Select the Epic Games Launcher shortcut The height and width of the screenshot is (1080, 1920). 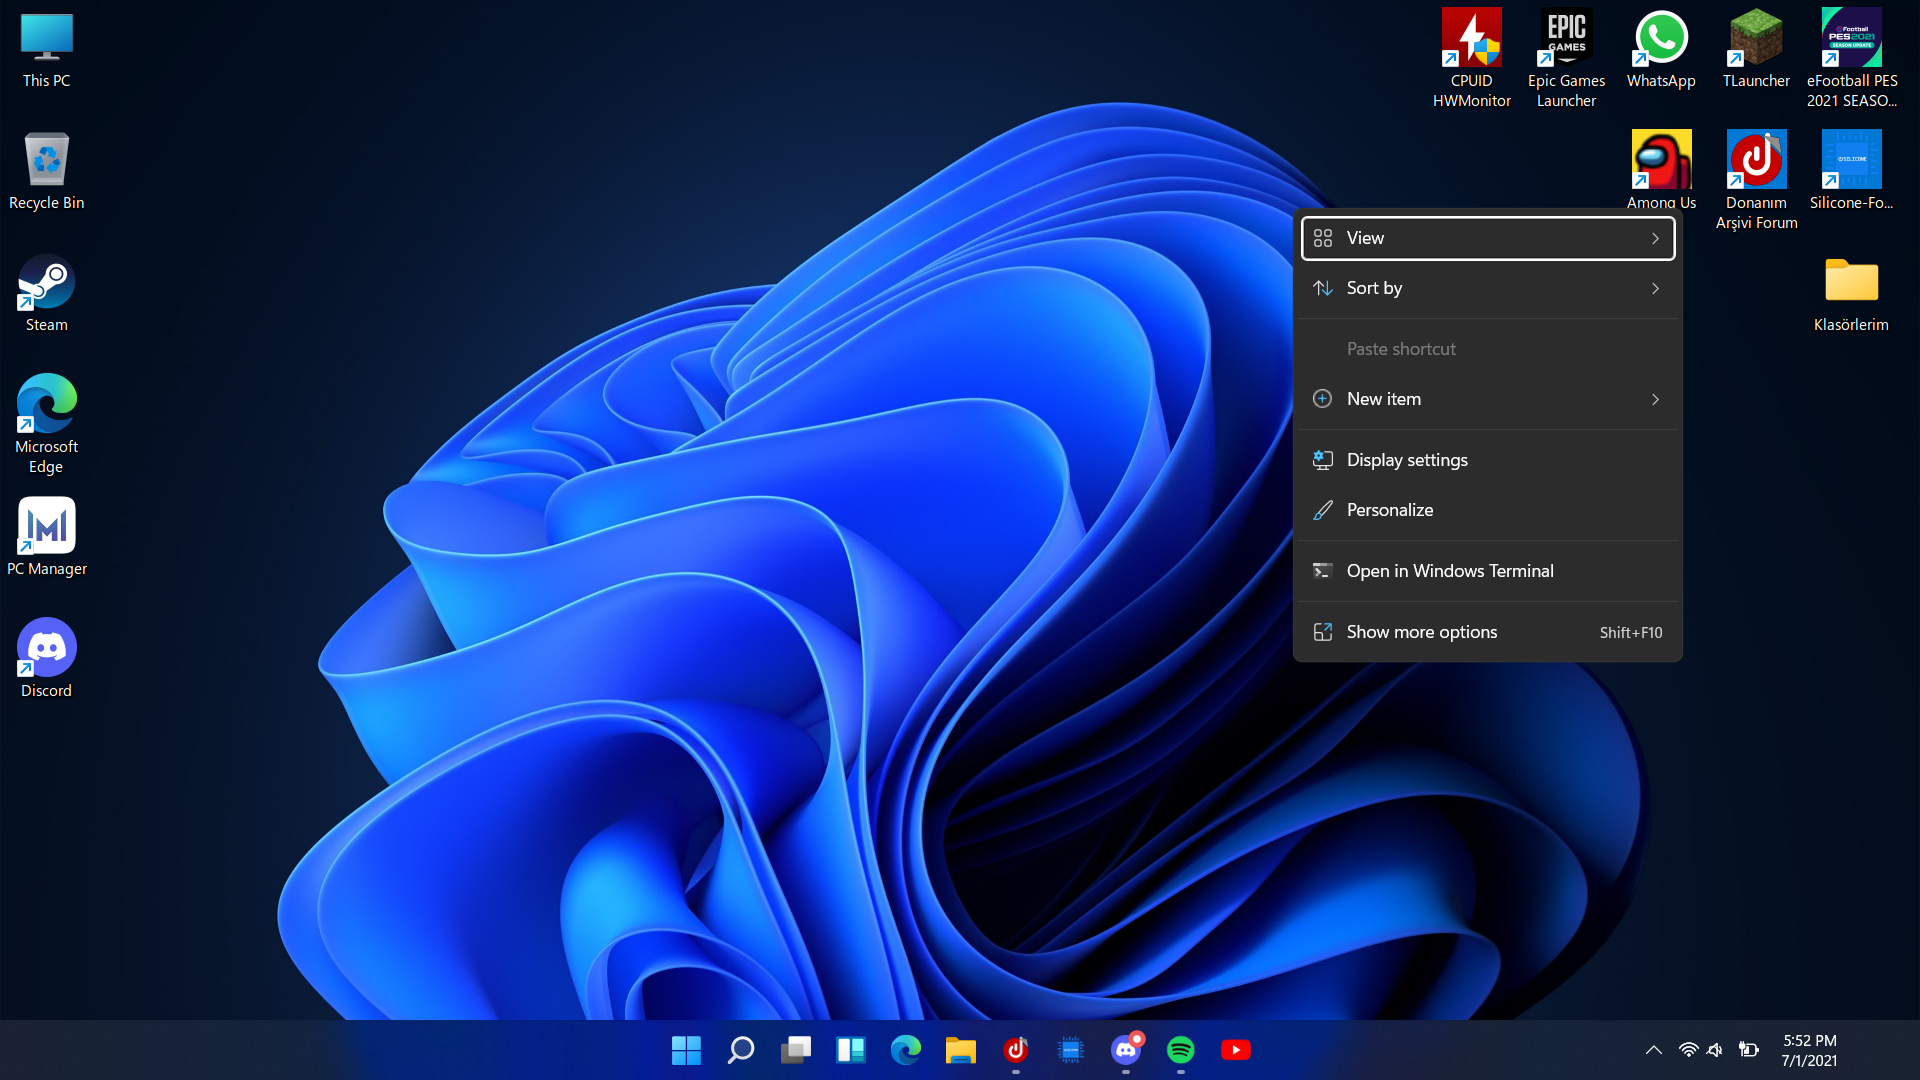[1566, 58]
